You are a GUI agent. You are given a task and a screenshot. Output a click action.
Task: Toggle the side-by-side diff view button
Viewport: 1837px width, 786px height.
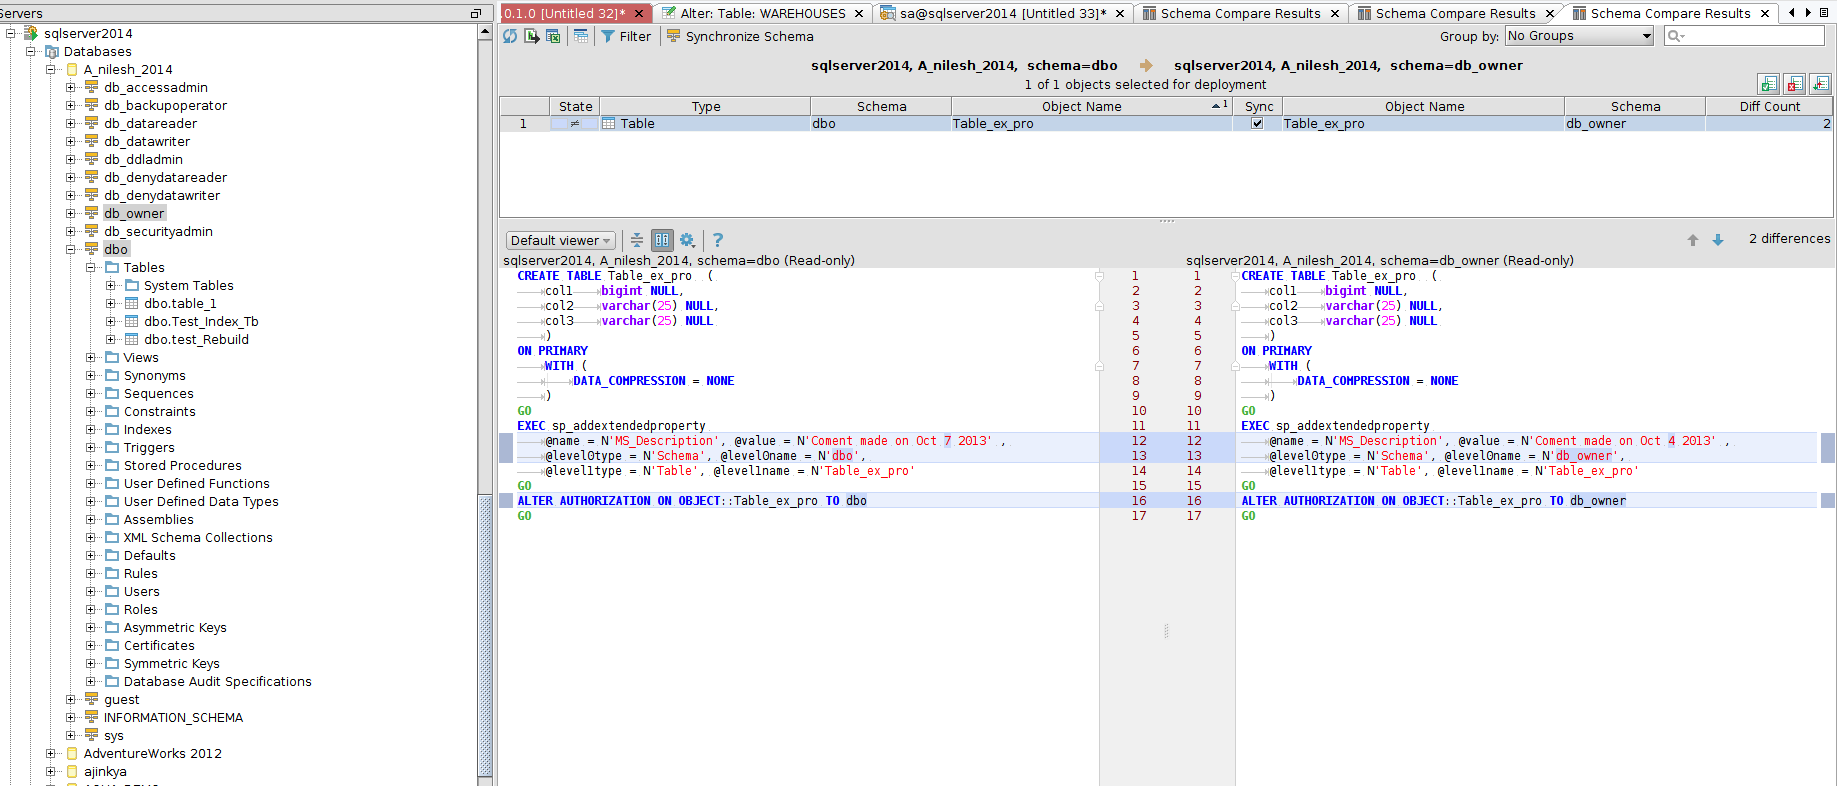pyautogui.click(x=662, y=240)
